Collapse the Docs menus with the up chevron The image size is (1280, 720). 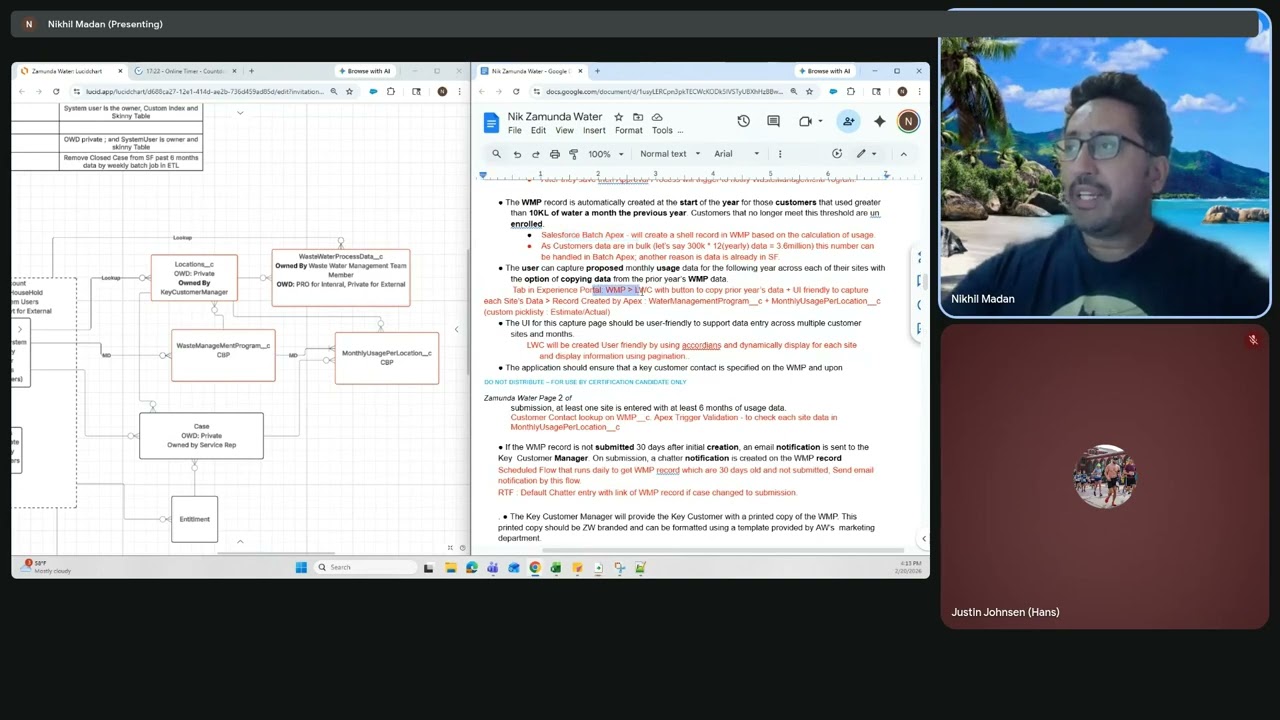click(903, 154)
